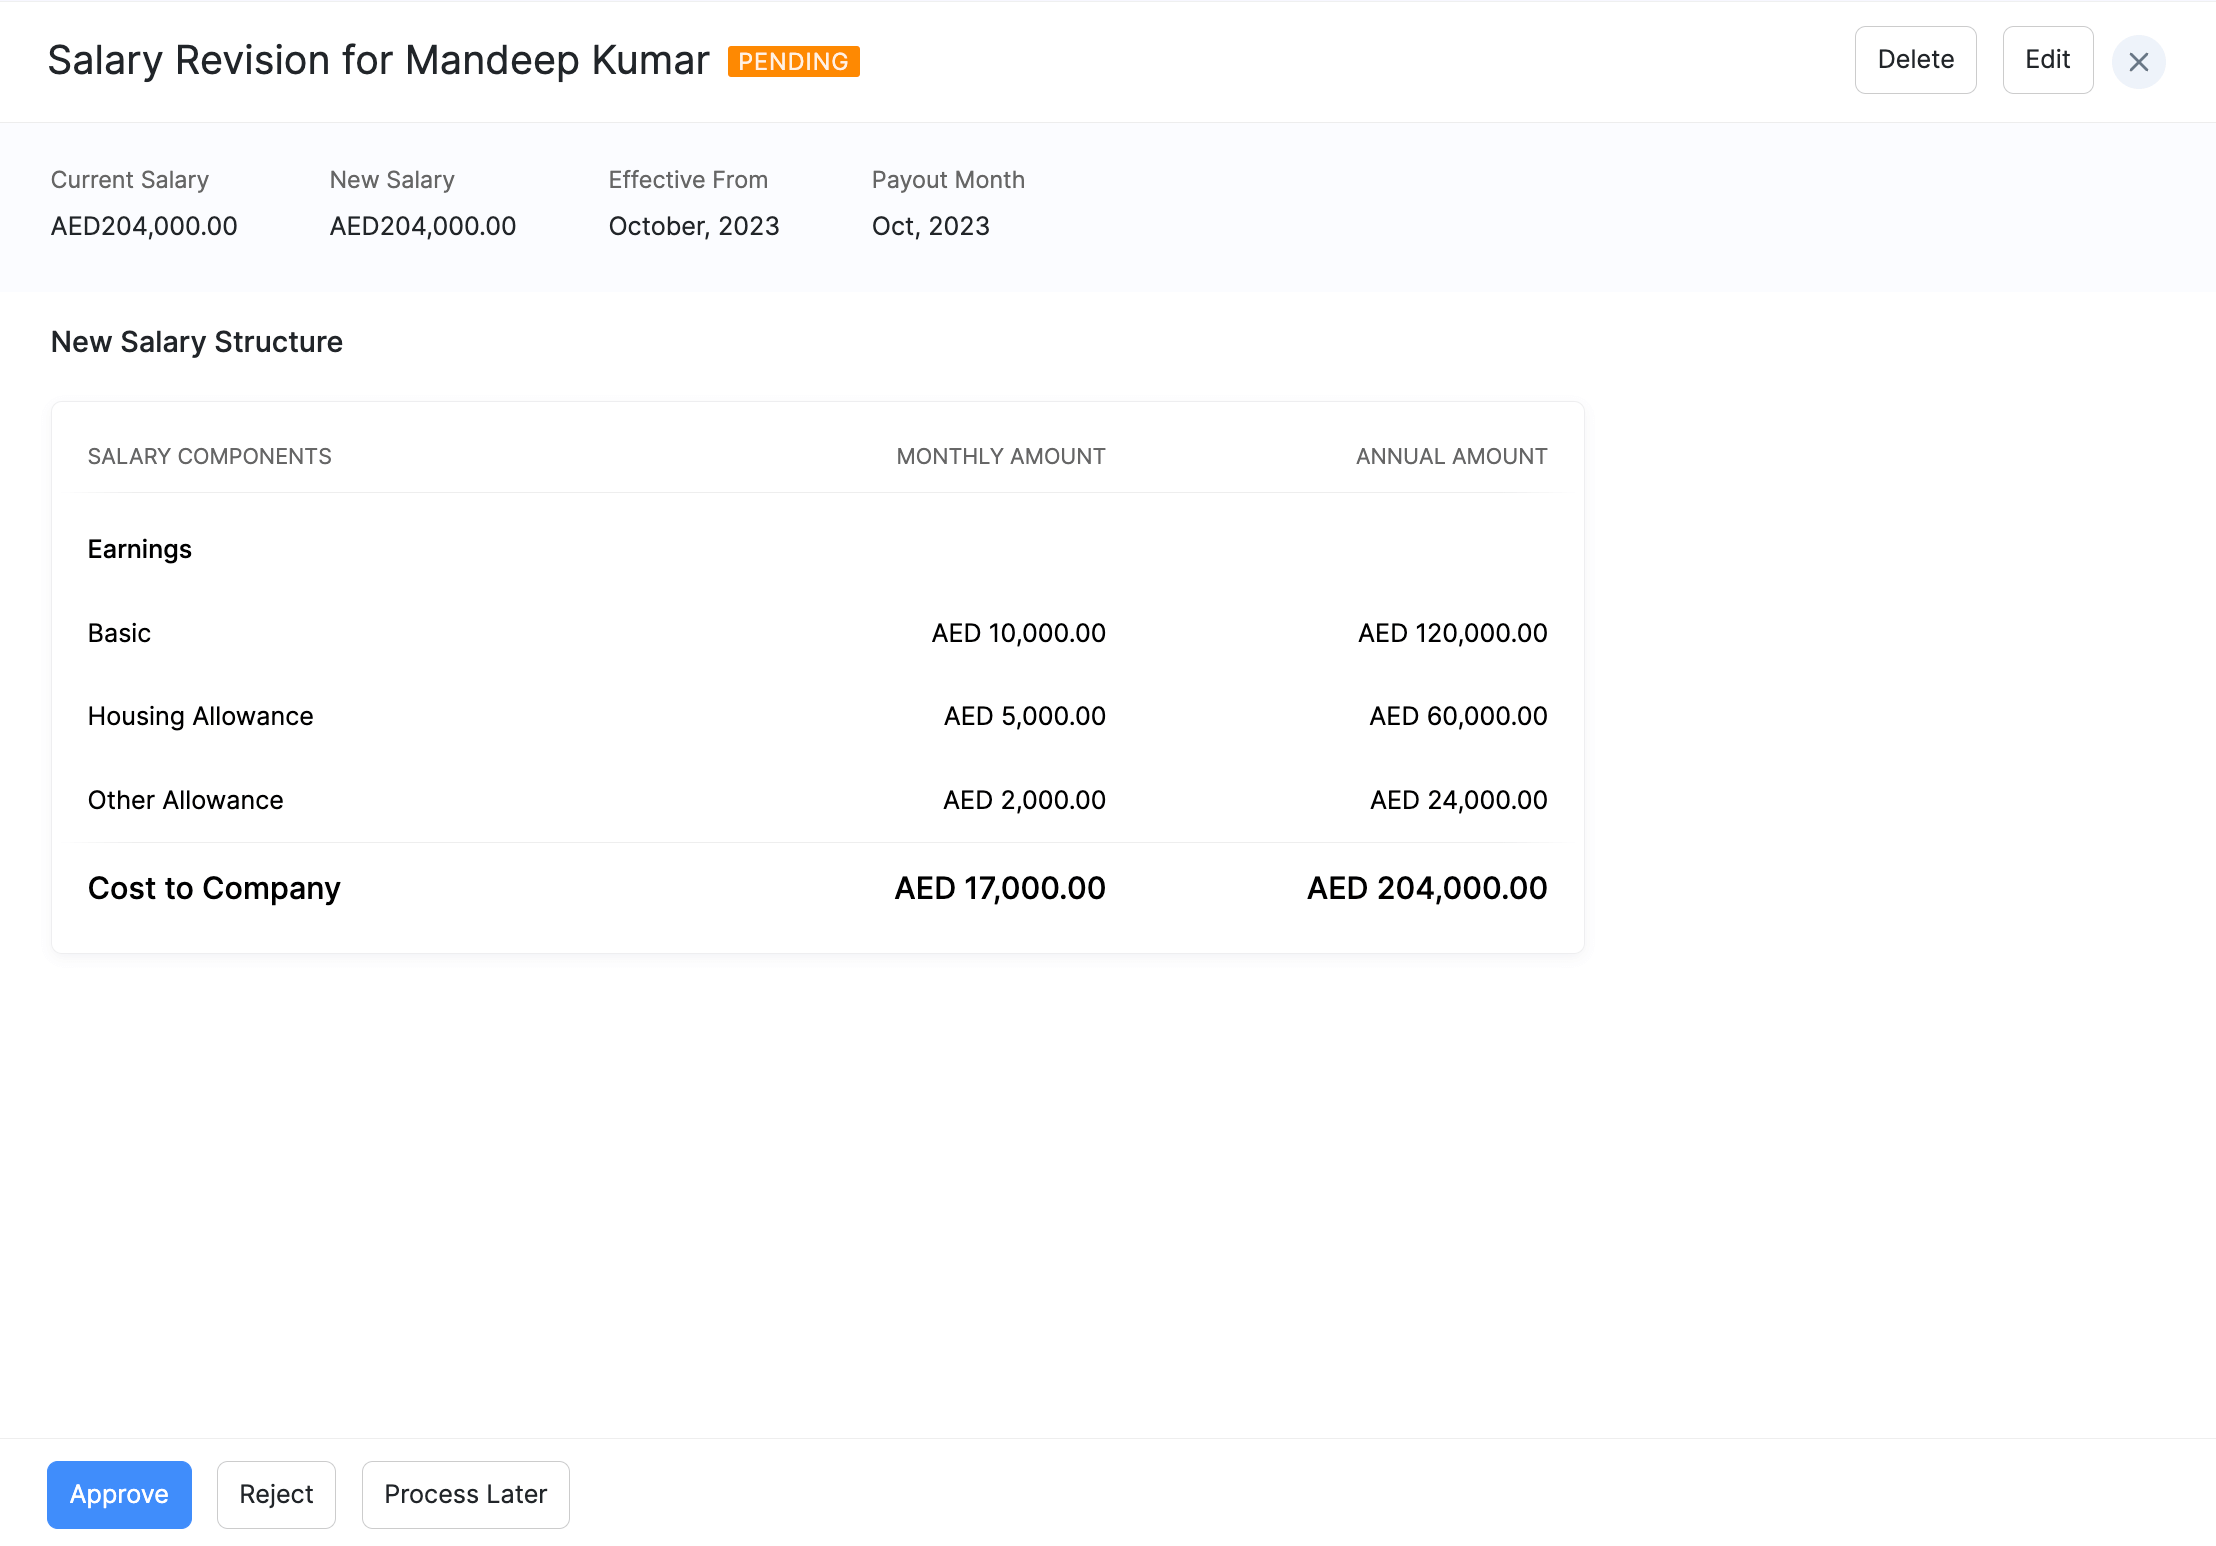2216x1546 pixels.
Task: Click the Effective From date October, 2023
Action: coord(693,226)
